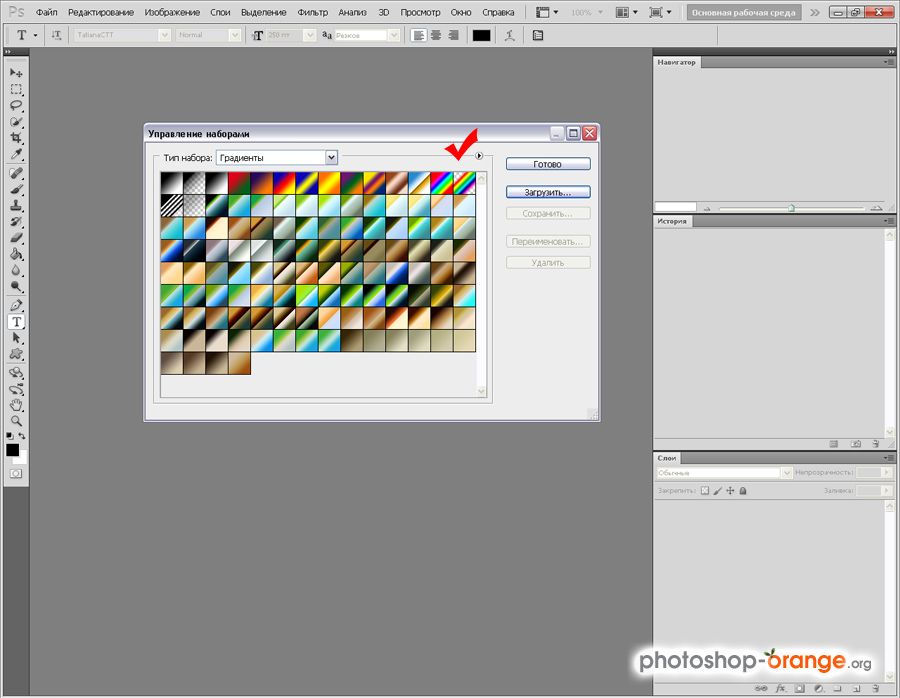Select the Brush tool

click(x=16, y=189)
